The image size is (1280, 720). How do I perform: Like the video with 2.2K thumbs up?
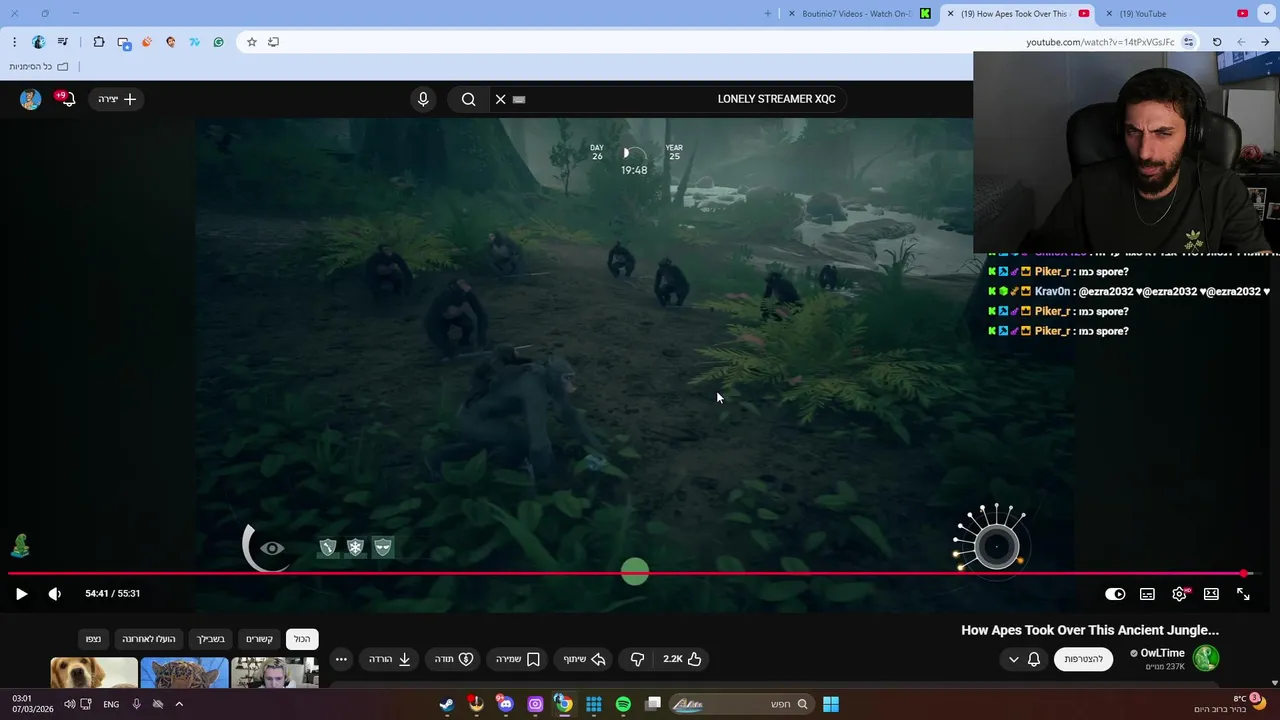pos(682,659)
